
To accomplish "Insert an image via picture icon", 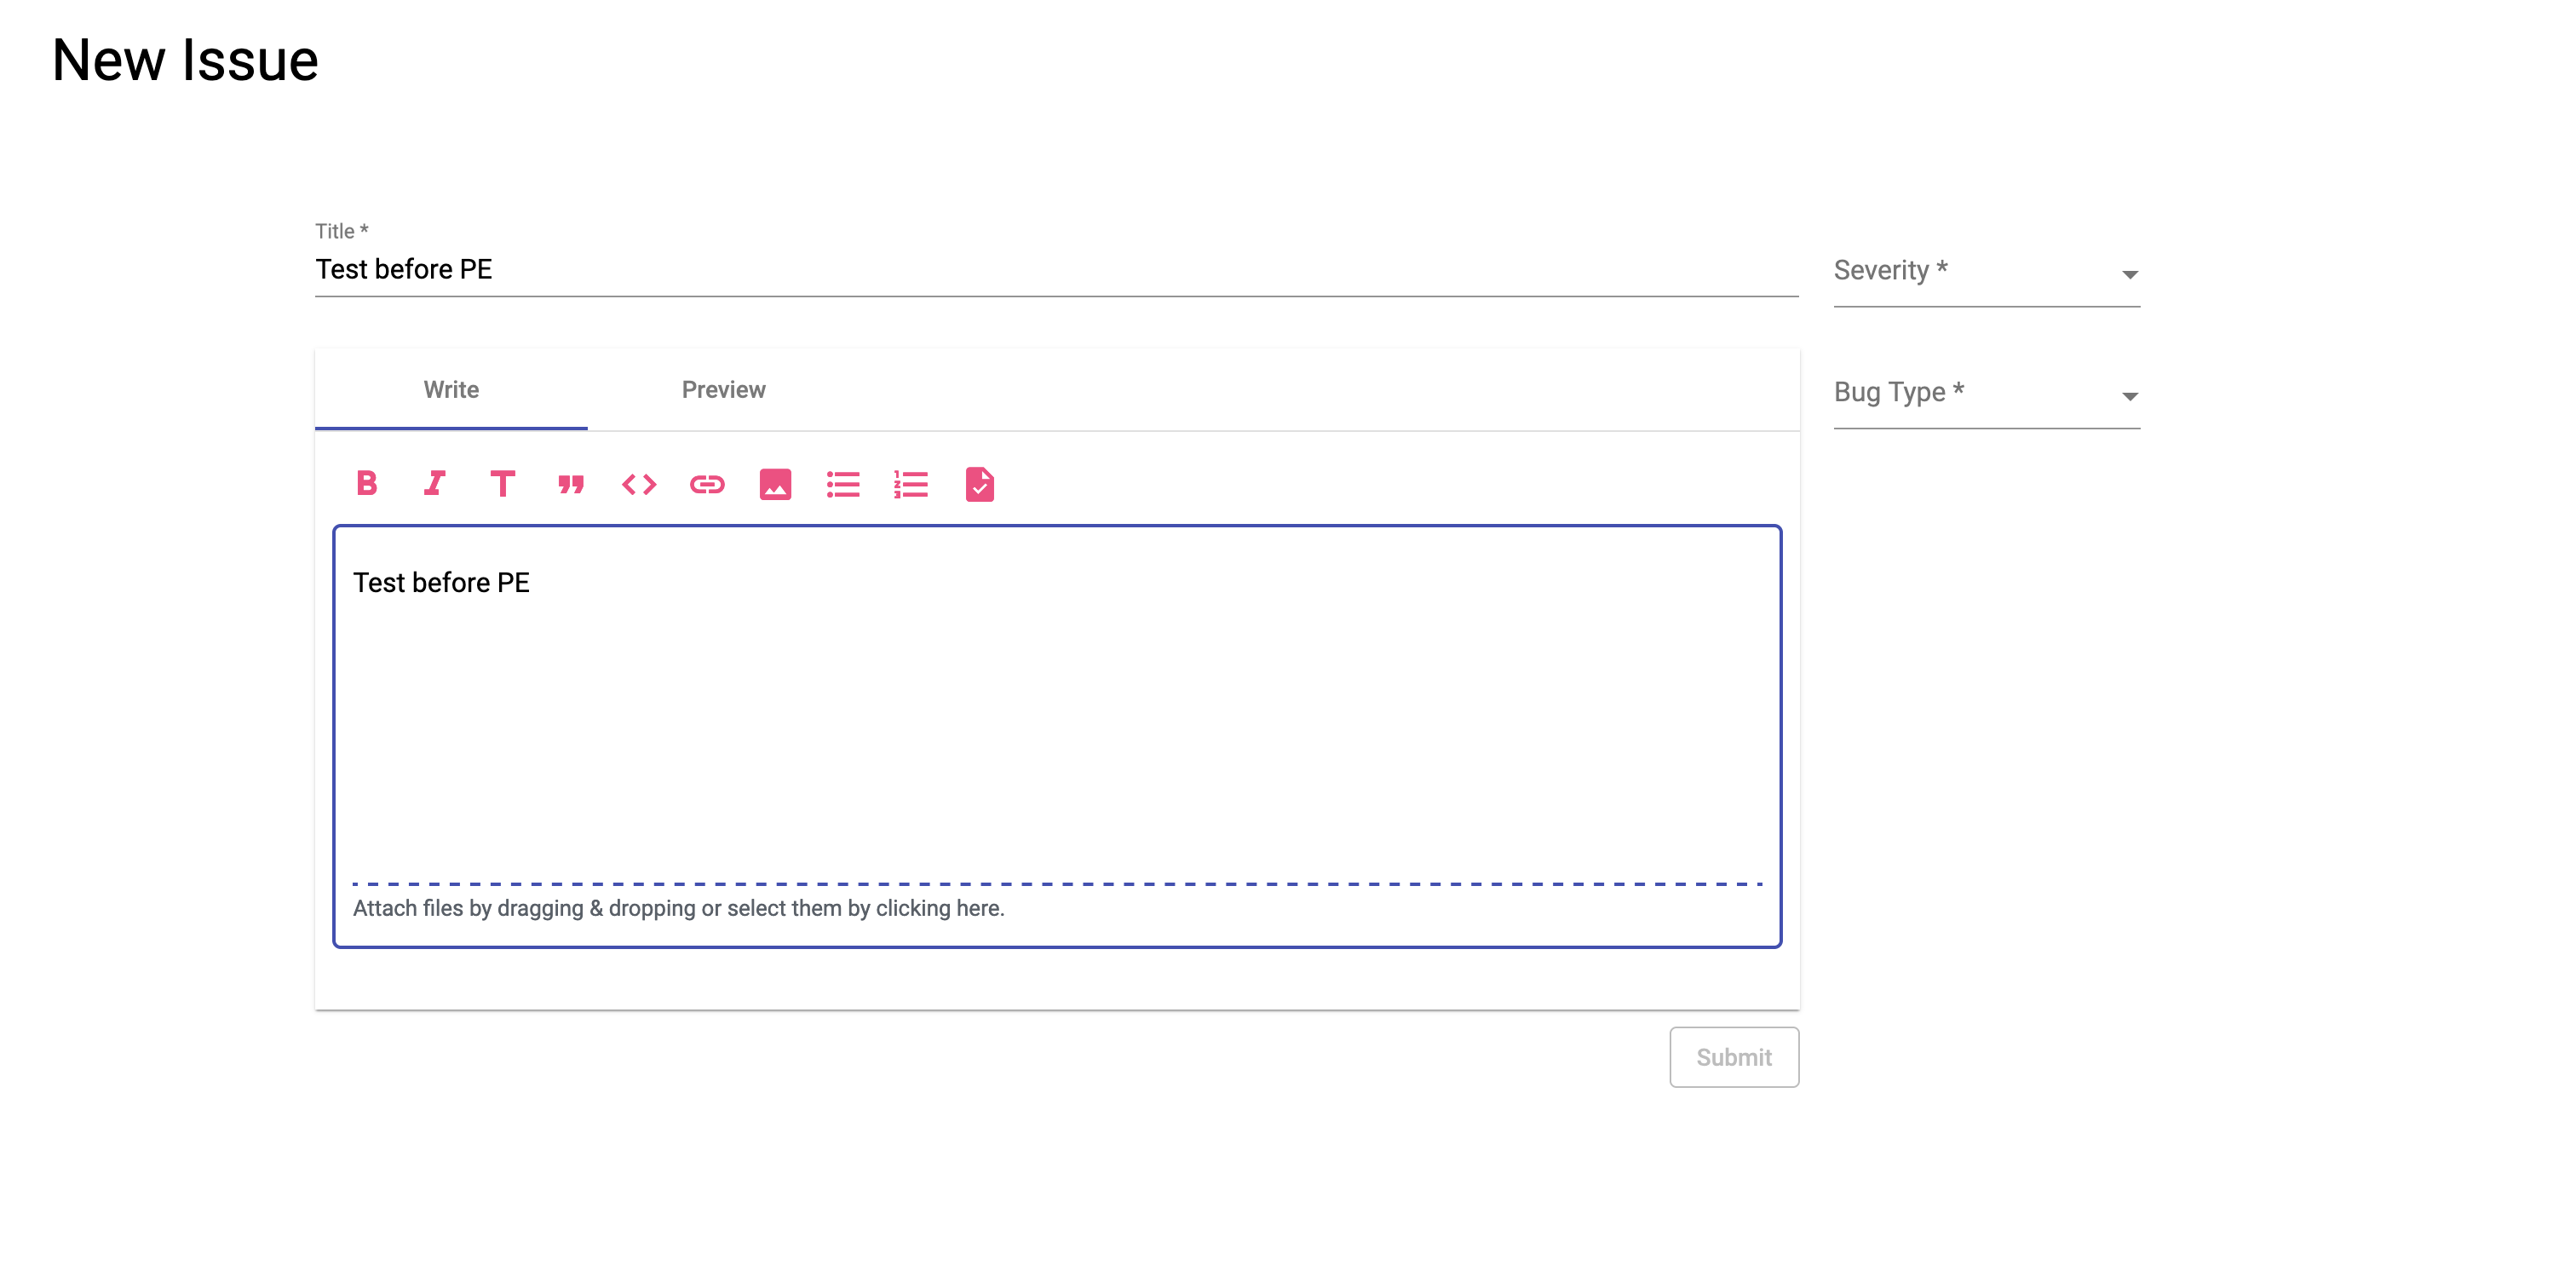I will (775, 484).
